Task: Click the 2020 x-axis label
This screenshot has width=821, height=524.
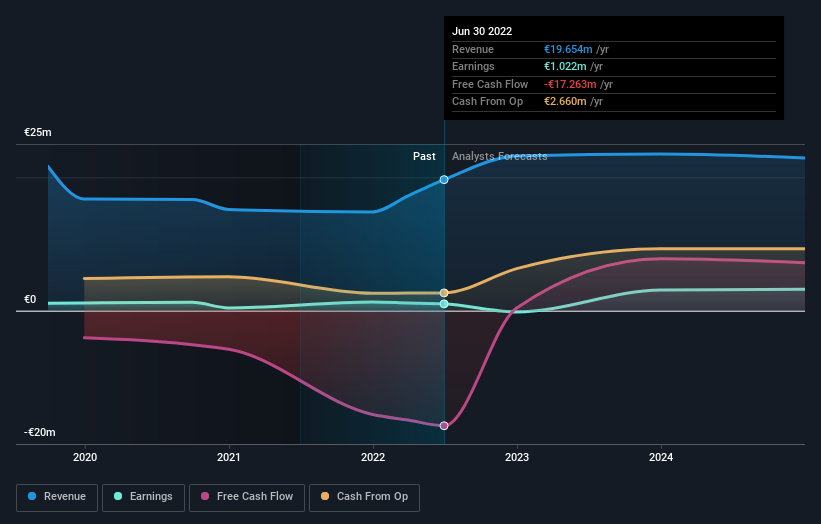Action: (85, 457)
